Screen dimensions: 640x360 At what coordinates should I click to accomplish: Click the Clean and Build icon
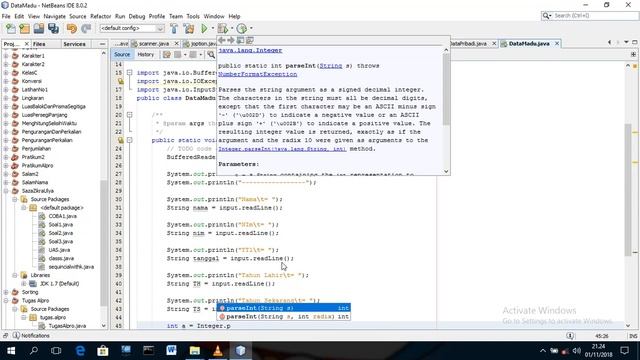tap(189, 29)
